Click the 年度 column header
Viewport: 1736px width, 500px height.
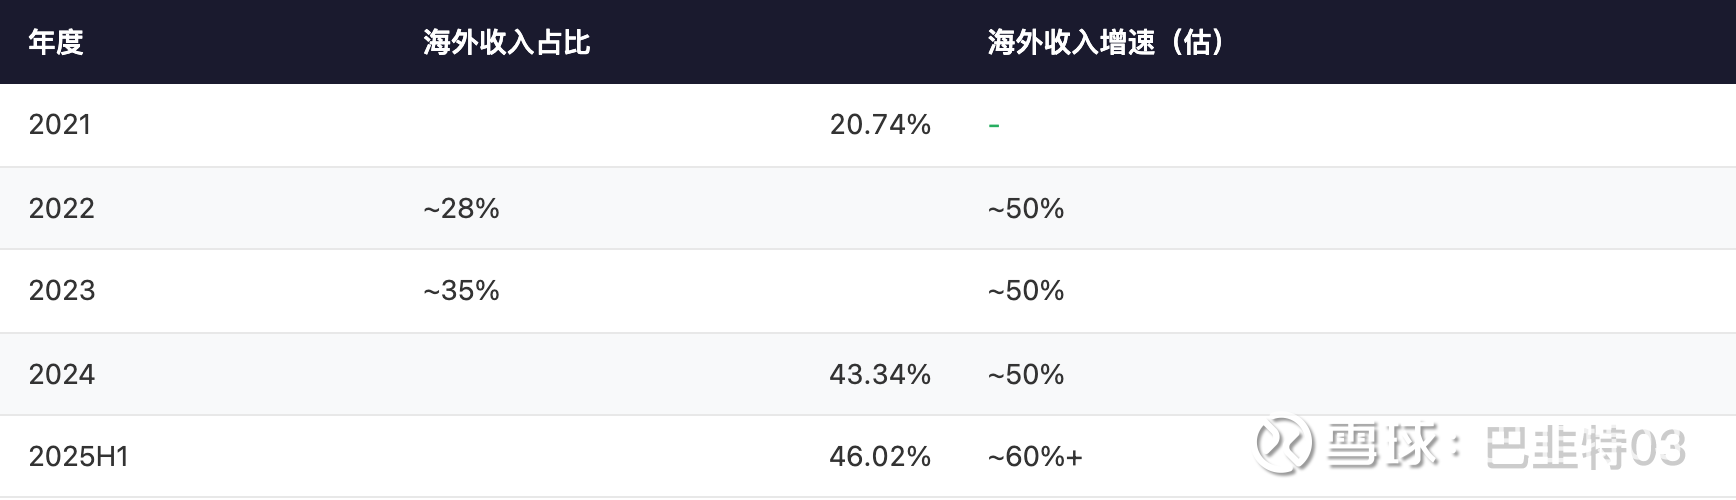click(x=56, y=42)
